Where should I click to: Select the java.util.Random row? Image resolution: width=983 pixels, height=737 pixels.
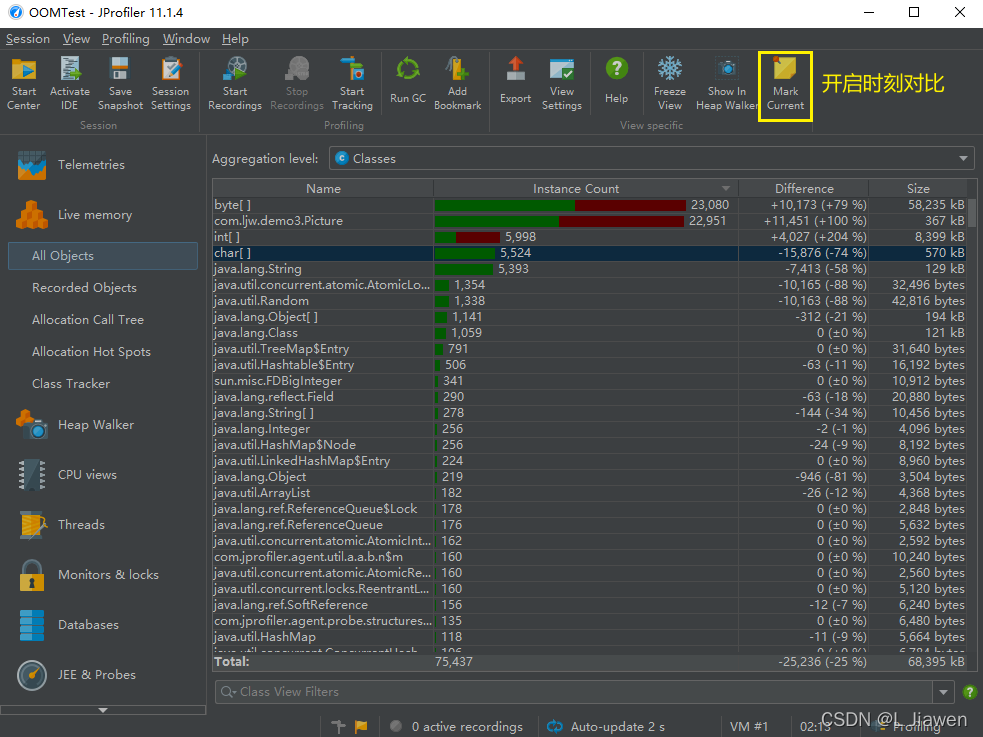click(589, 301)
